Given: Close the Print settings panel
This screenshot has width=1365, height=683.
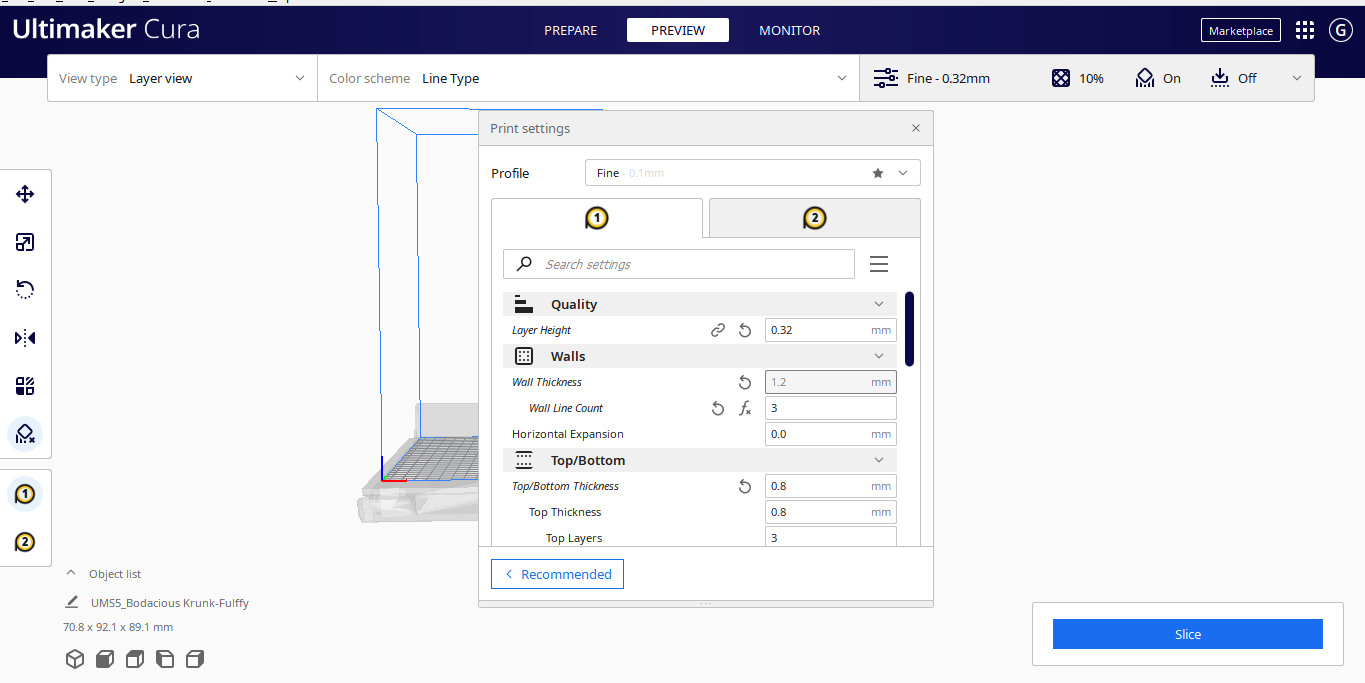Looking at the screenshot, I should (x=916, y=128).
